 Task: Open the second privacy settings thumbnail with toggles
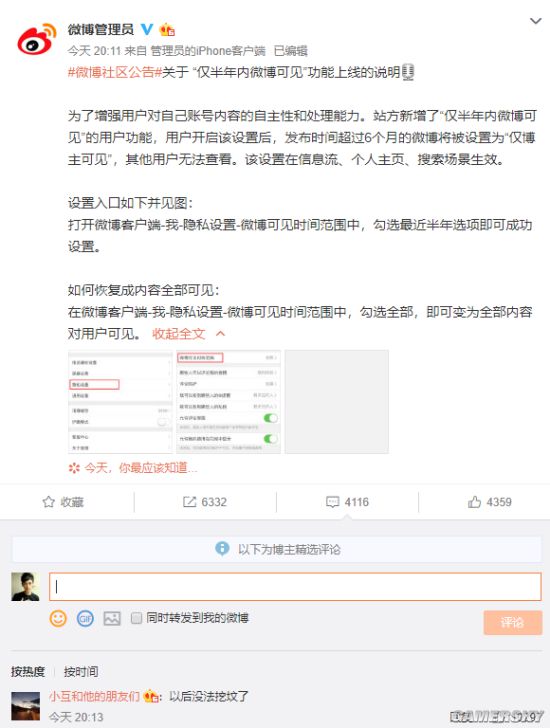pyautogui.click(x=228, y=402)
